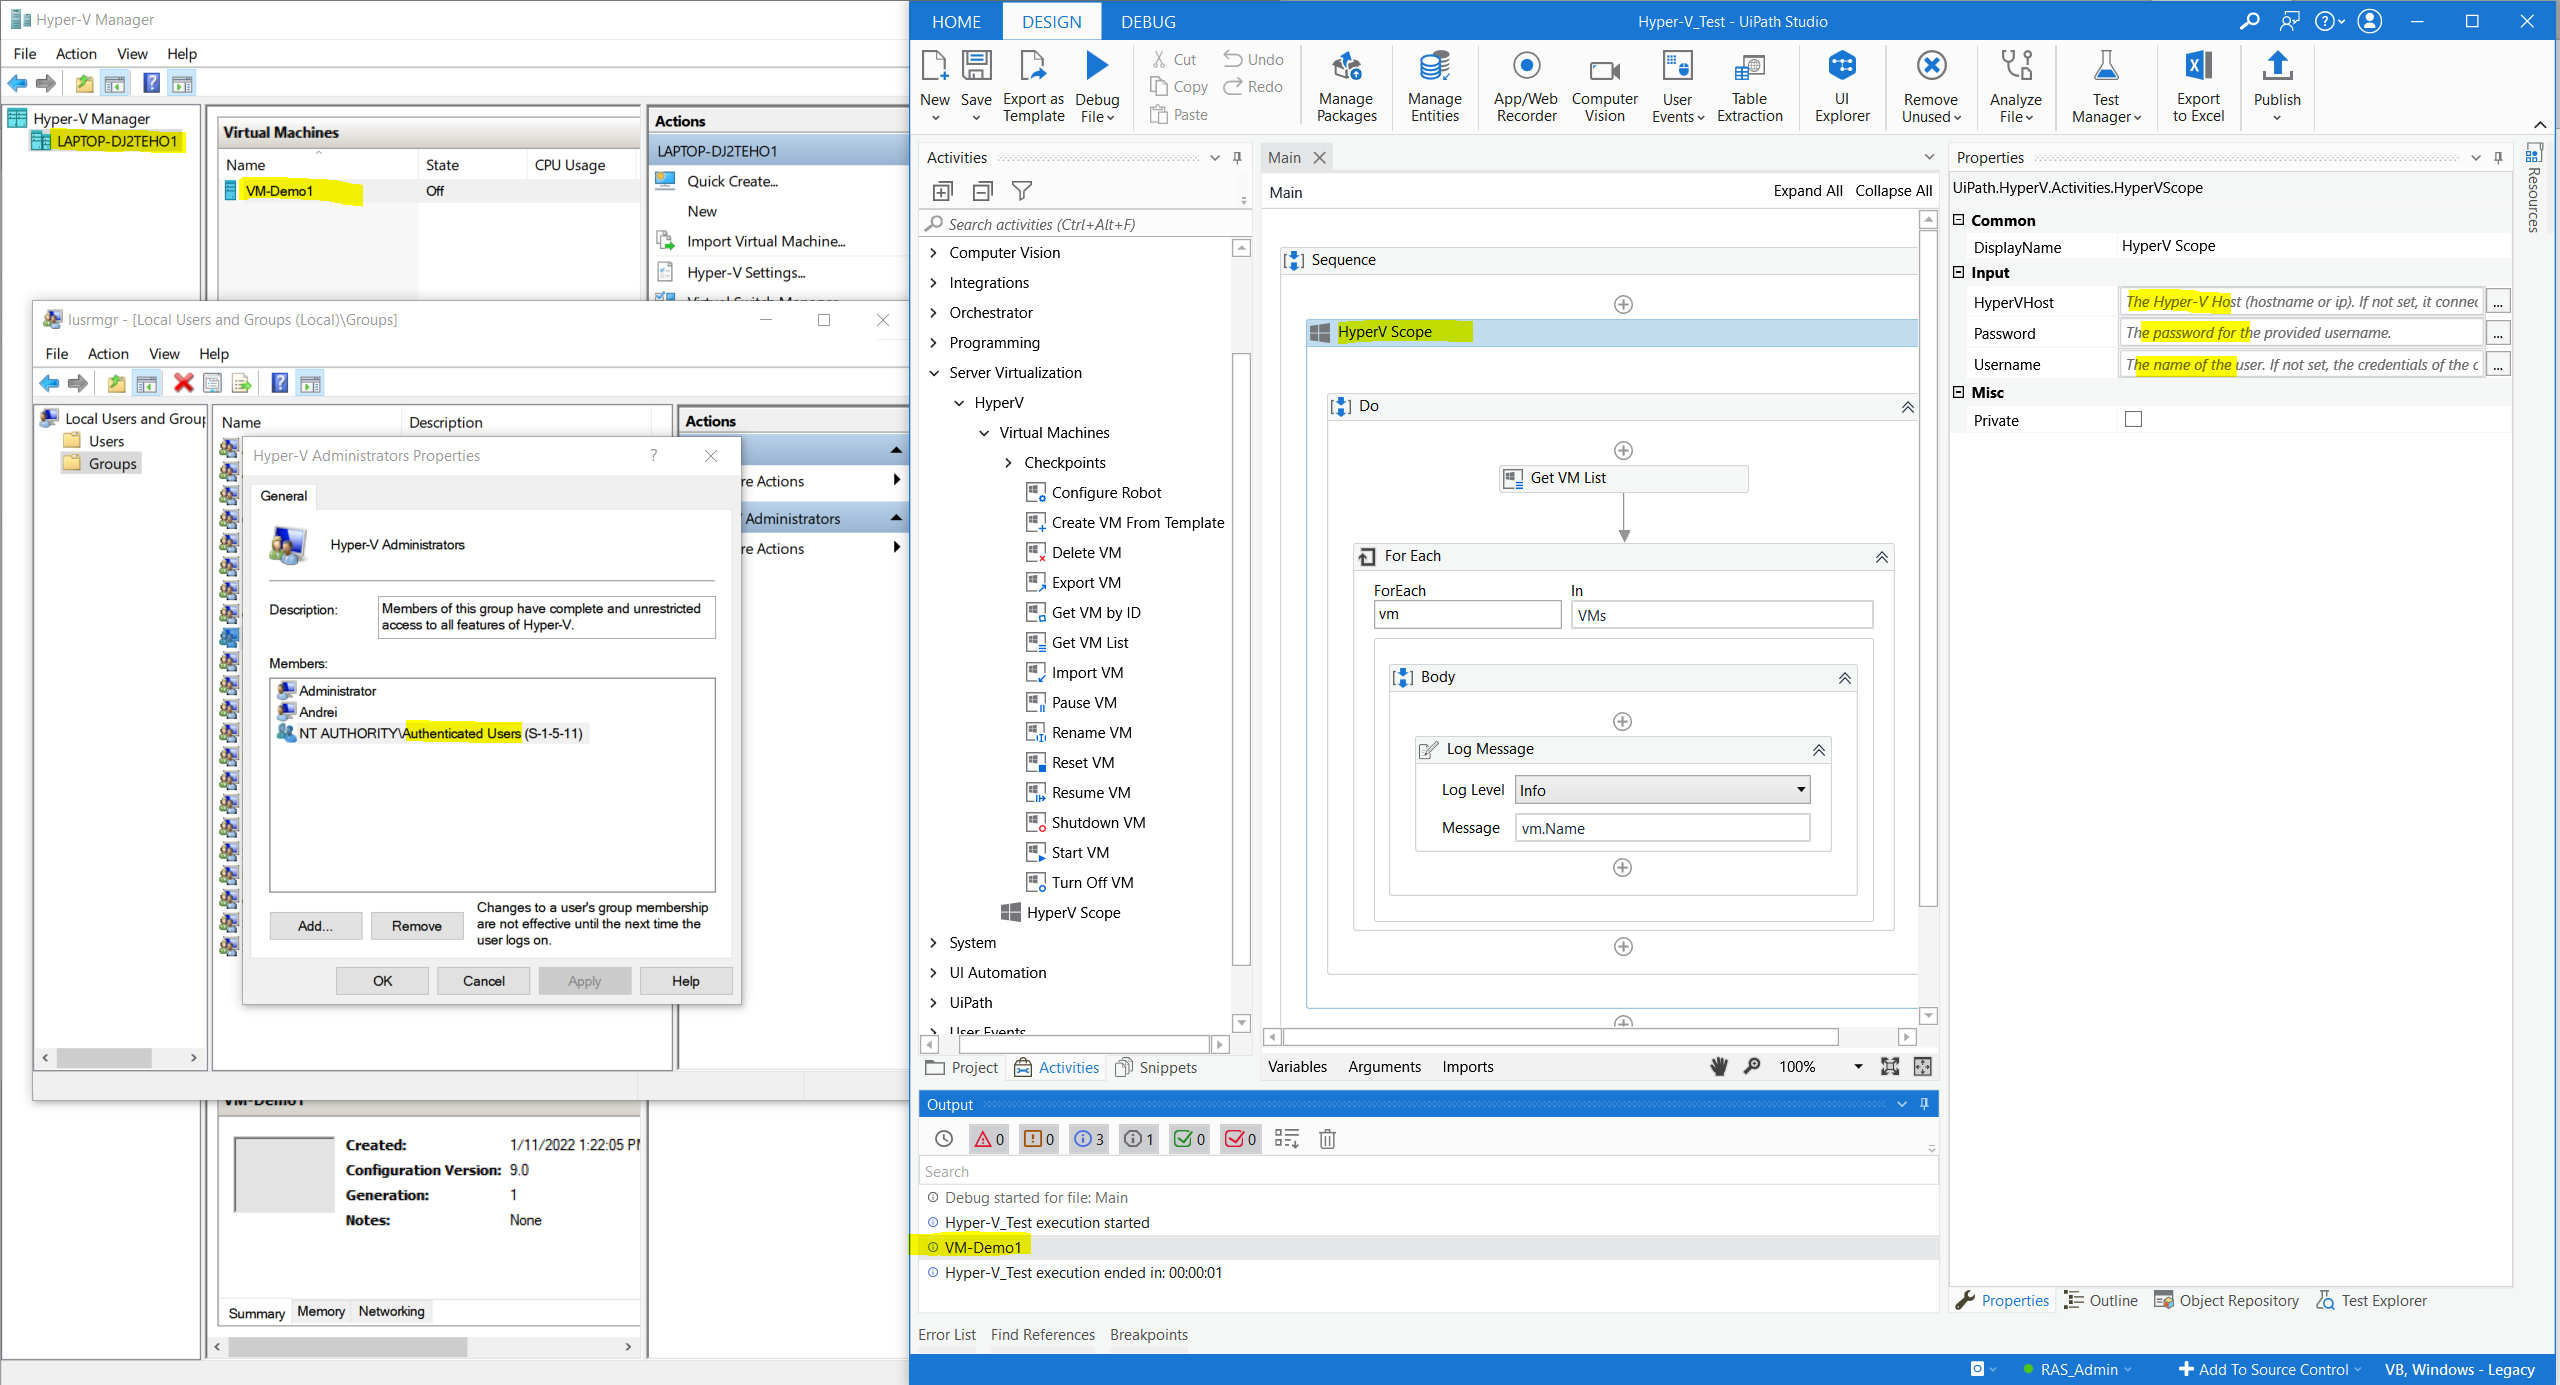Collapse the Server Virtualization category
The height and width of the screenshot is (1385, 2560).
tap(934, 373)
